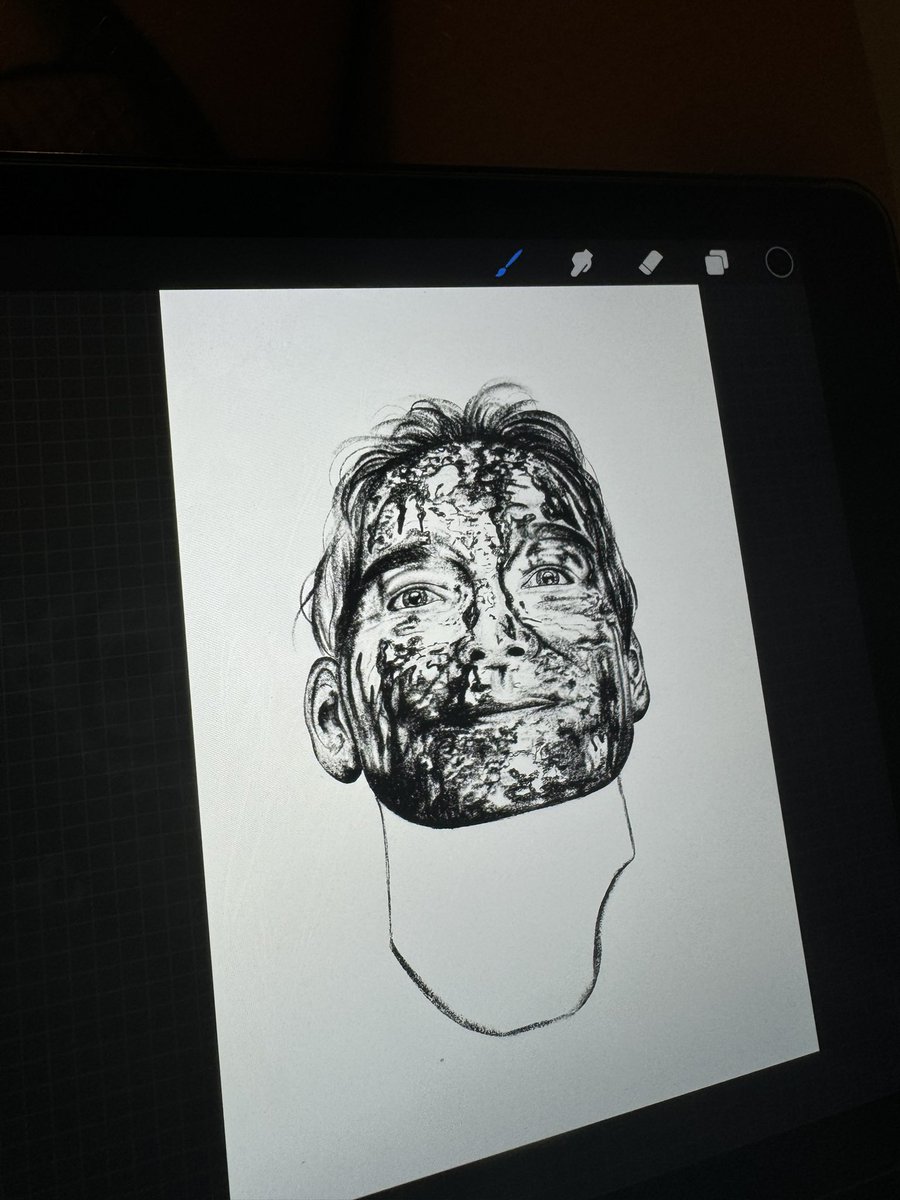Select the Eraser tool
This screenshot has height=1200, width=900.
[650, 262]
